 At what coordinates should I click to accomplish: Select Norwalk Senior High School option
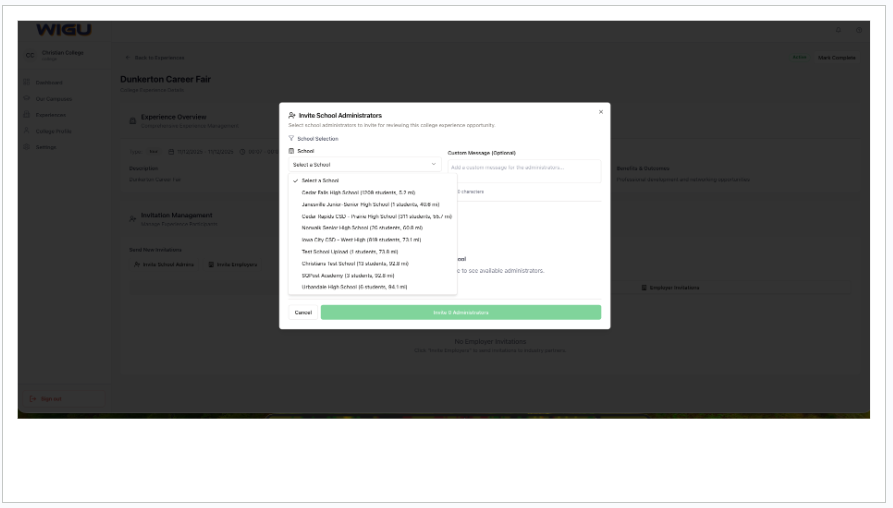361,228
